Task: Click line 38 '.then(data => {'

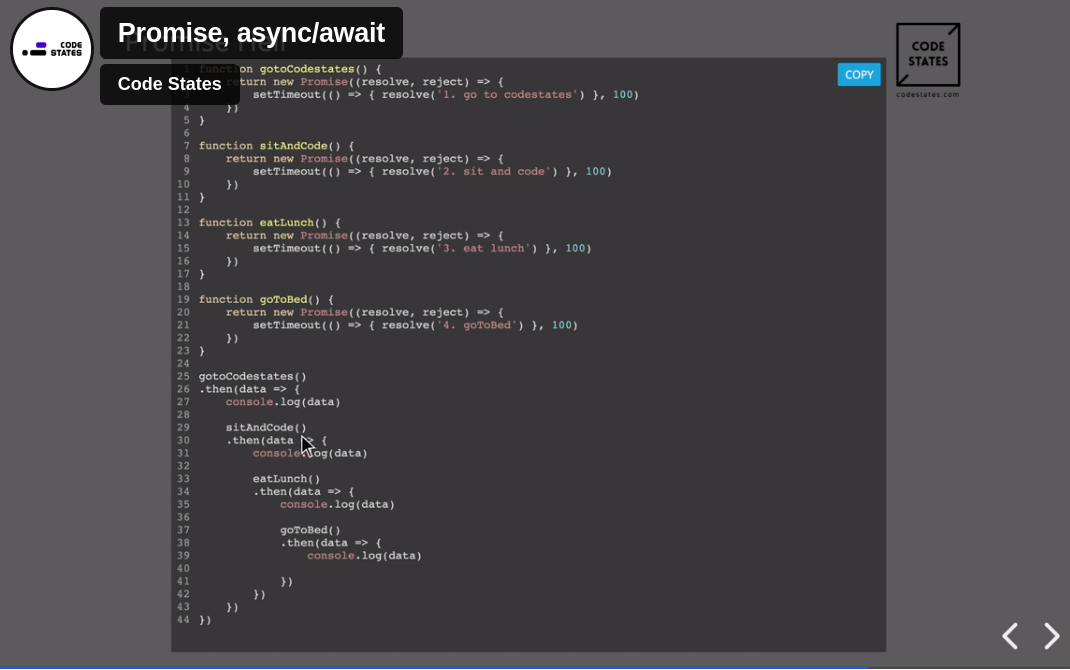Action: click(x=331, y=543)
